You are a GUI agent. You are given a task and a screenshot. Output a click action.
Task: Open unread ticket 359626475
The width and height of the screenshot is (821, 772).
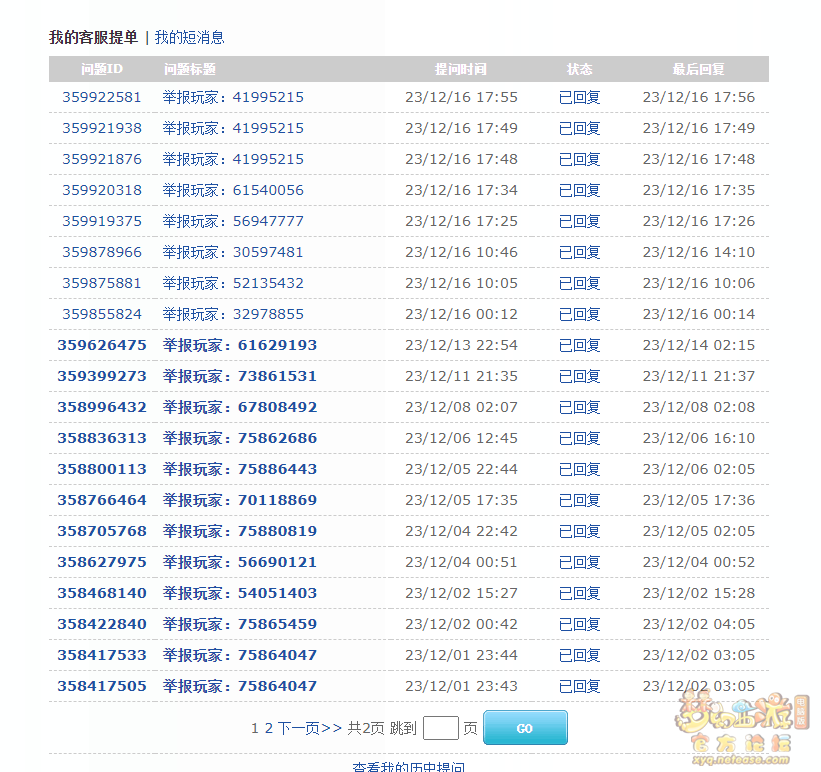[x=102, y=345]
